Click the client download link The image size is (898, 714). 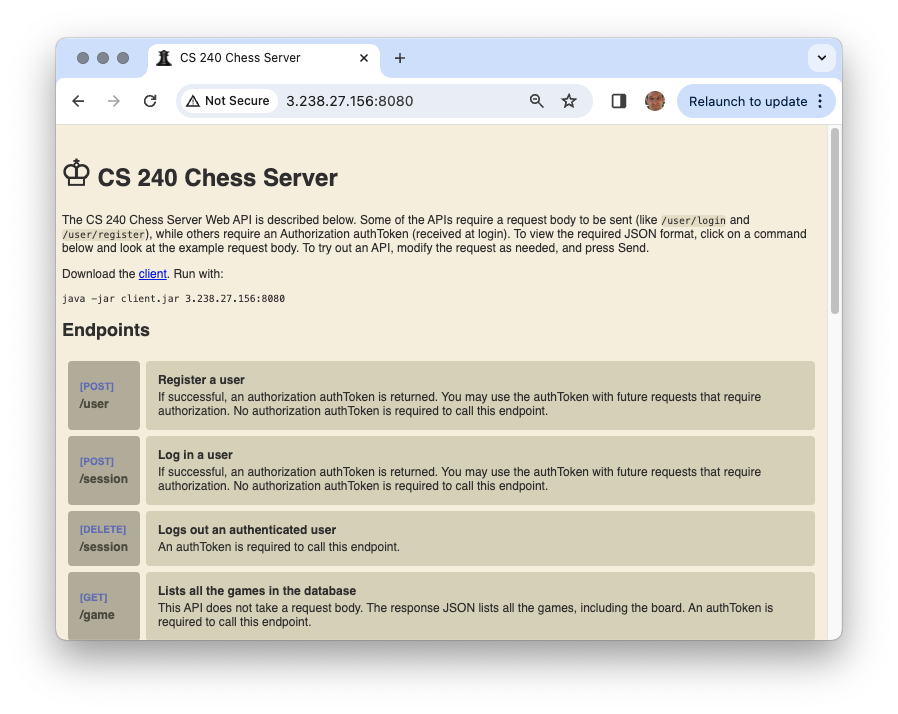tap(152, 273)
